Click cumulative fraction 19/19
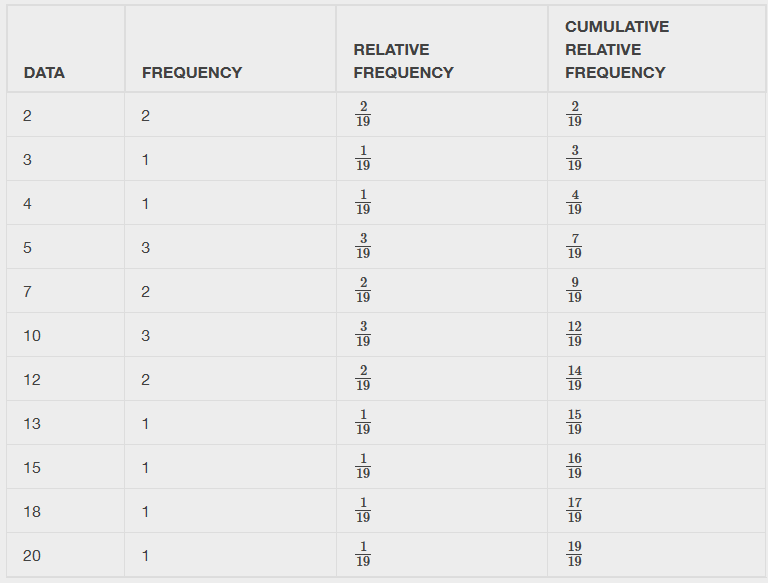Viewport: 768px width, 583px height. (x=574, y=555)
